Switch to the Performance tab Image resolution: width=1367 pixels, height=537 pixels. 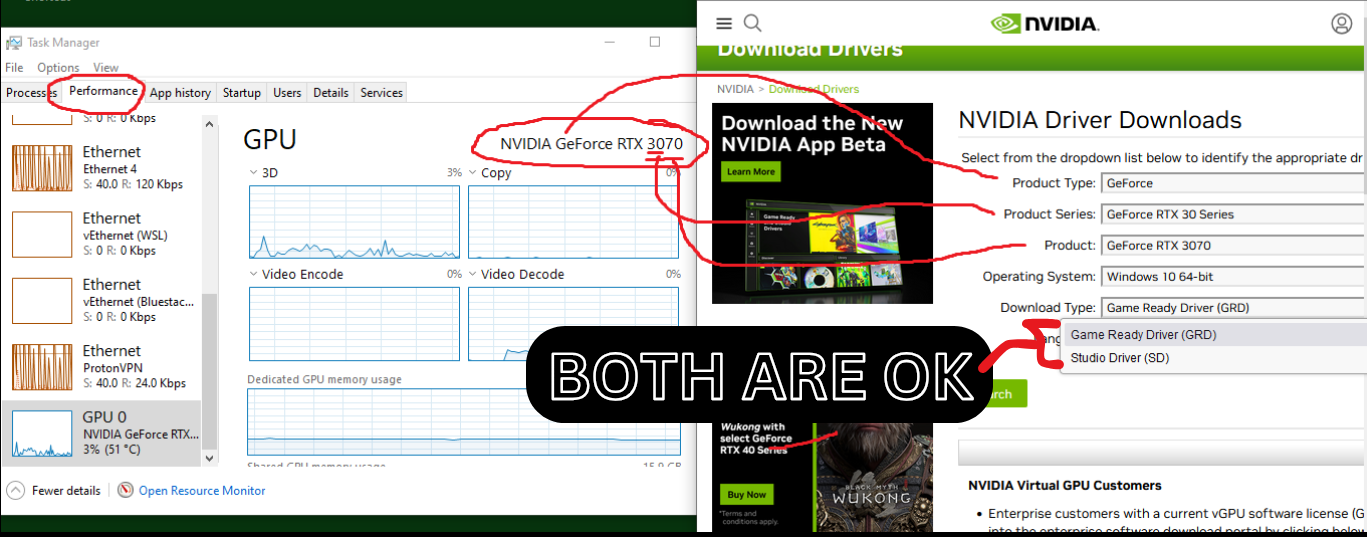(x=103, y=91)
